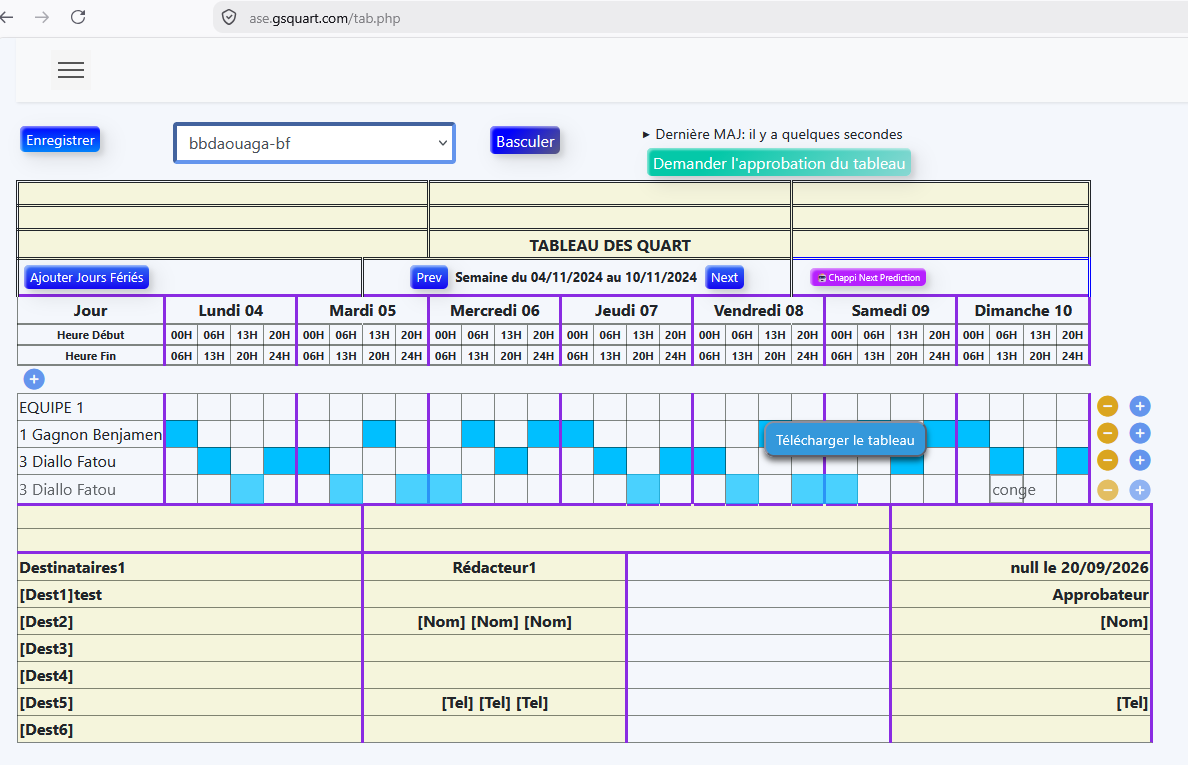Select the Lundi 04 column header
The image size is (1188, 765).
[230, 311]
